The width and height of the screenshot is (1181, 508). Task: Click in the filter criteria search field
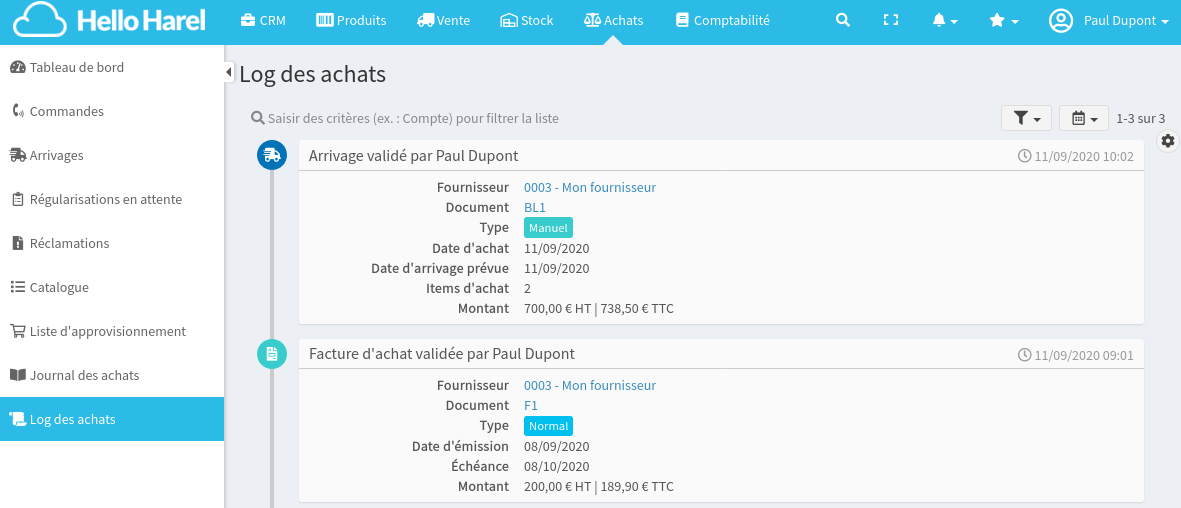412,118
